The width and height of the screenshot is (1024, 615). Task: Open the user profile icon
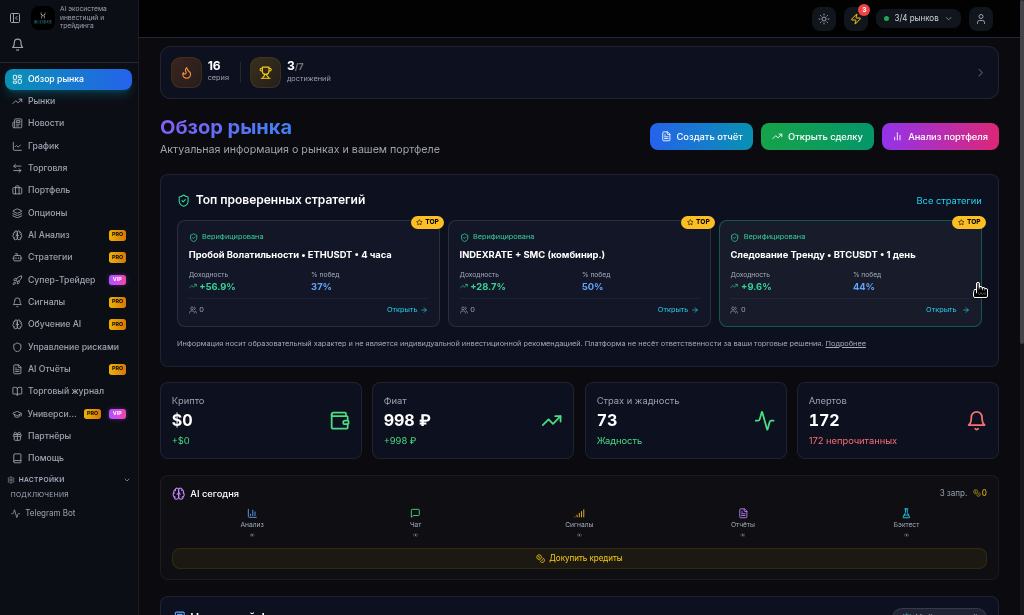pyautogui.click(x=980, y=19)
